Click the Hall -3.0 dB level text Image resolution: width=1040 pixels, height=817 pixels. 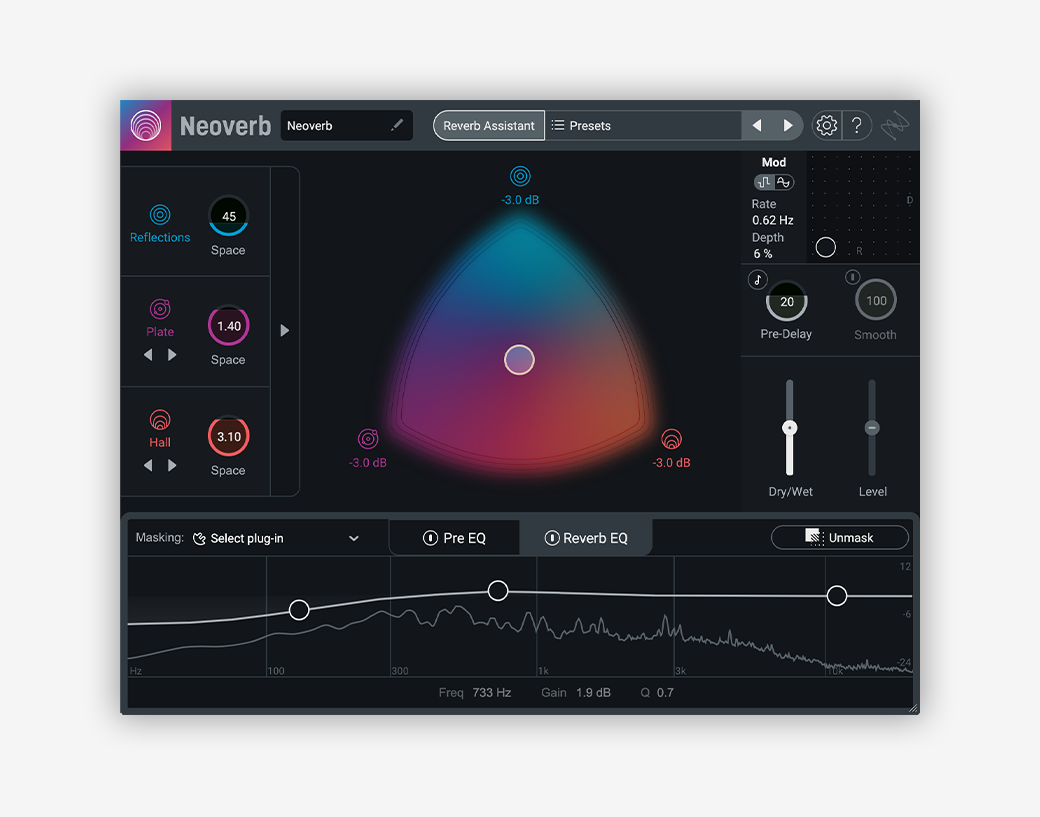671,463
